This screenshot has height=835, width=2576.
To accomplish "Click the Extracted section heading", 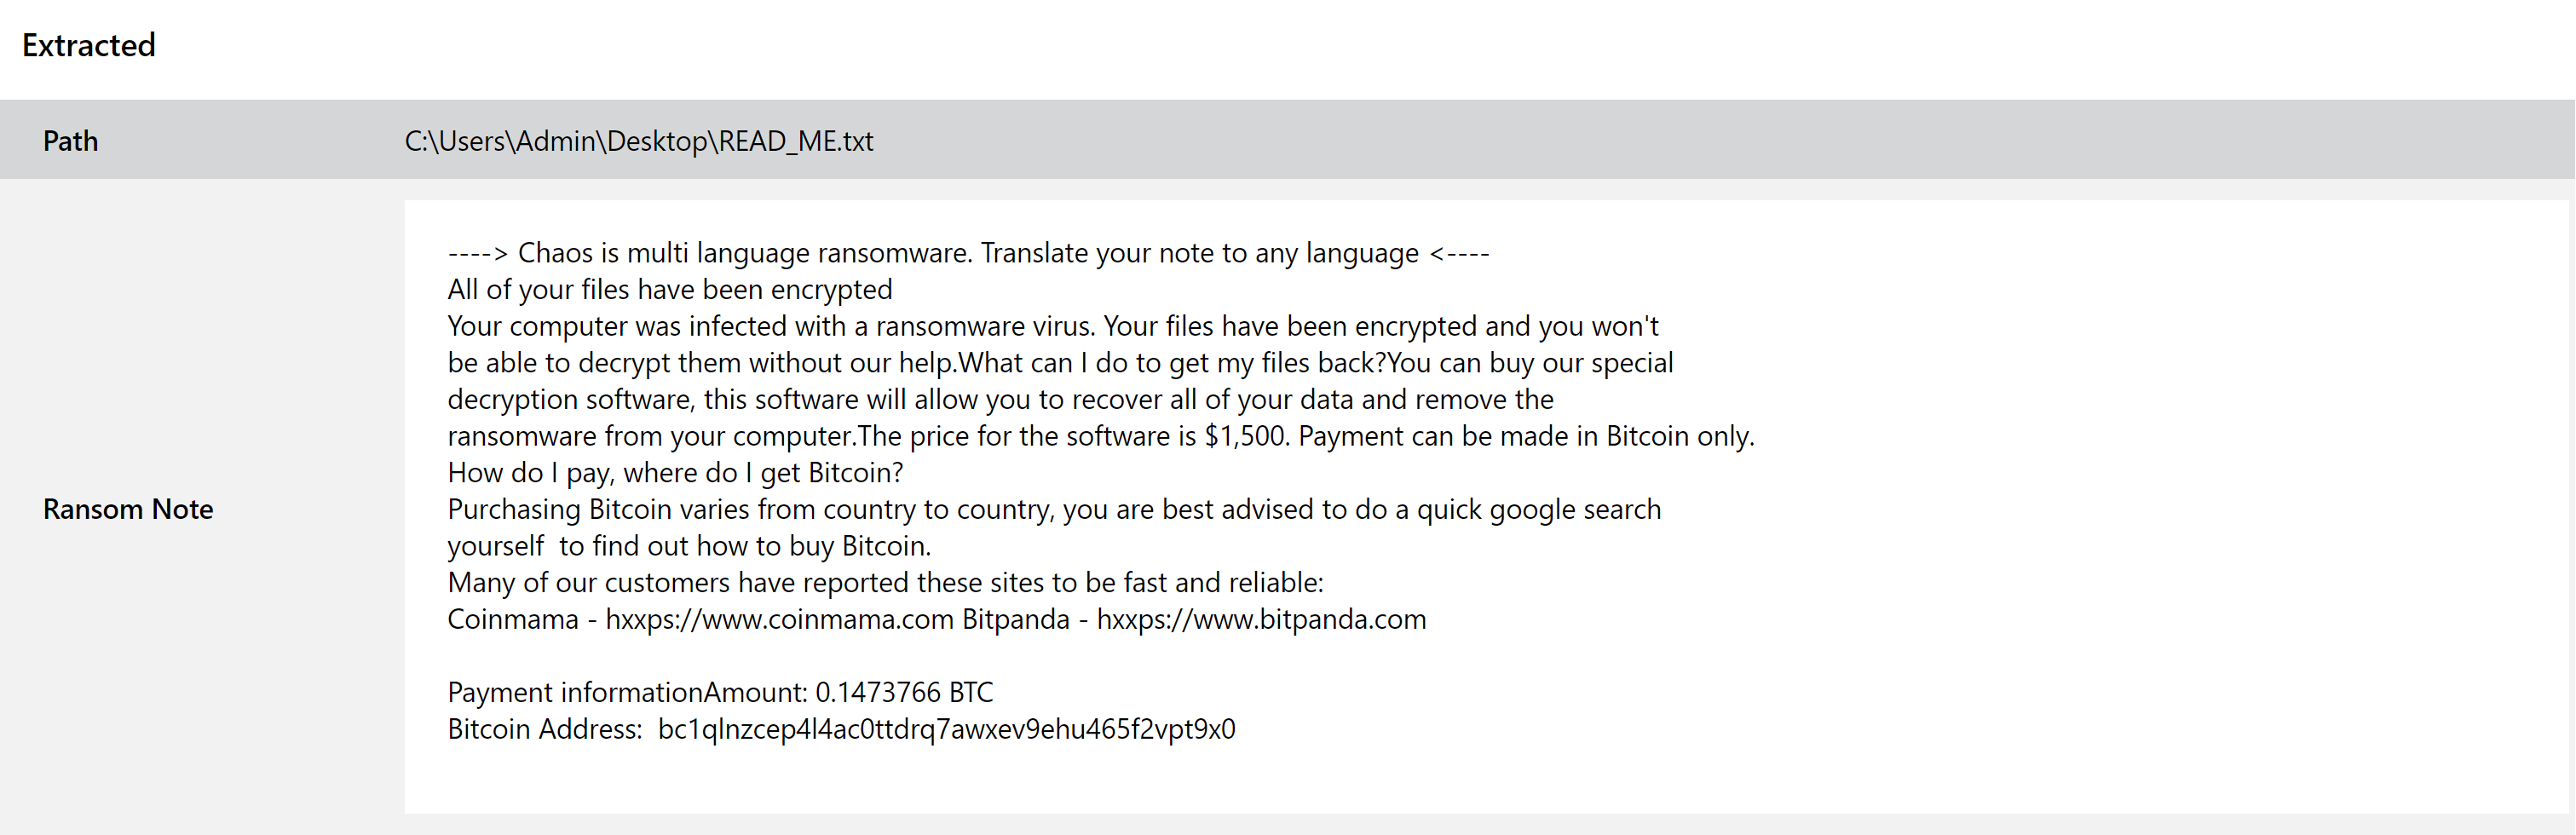I will click(89, 45).
